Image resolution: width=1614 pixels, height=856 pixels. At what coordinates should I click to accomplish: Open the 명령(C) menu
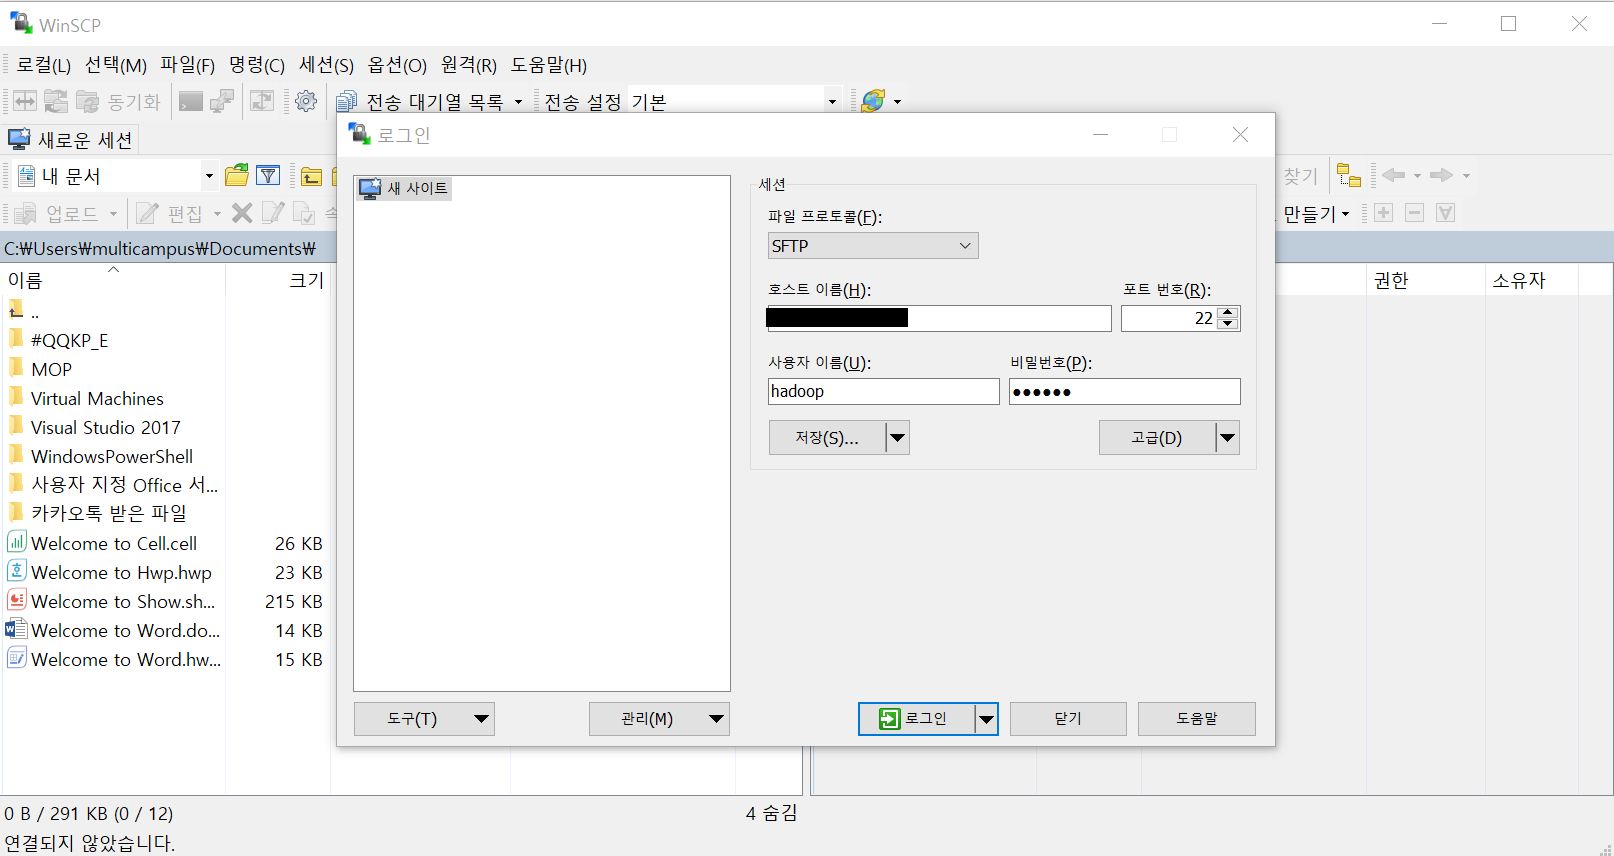coord(257,65)
